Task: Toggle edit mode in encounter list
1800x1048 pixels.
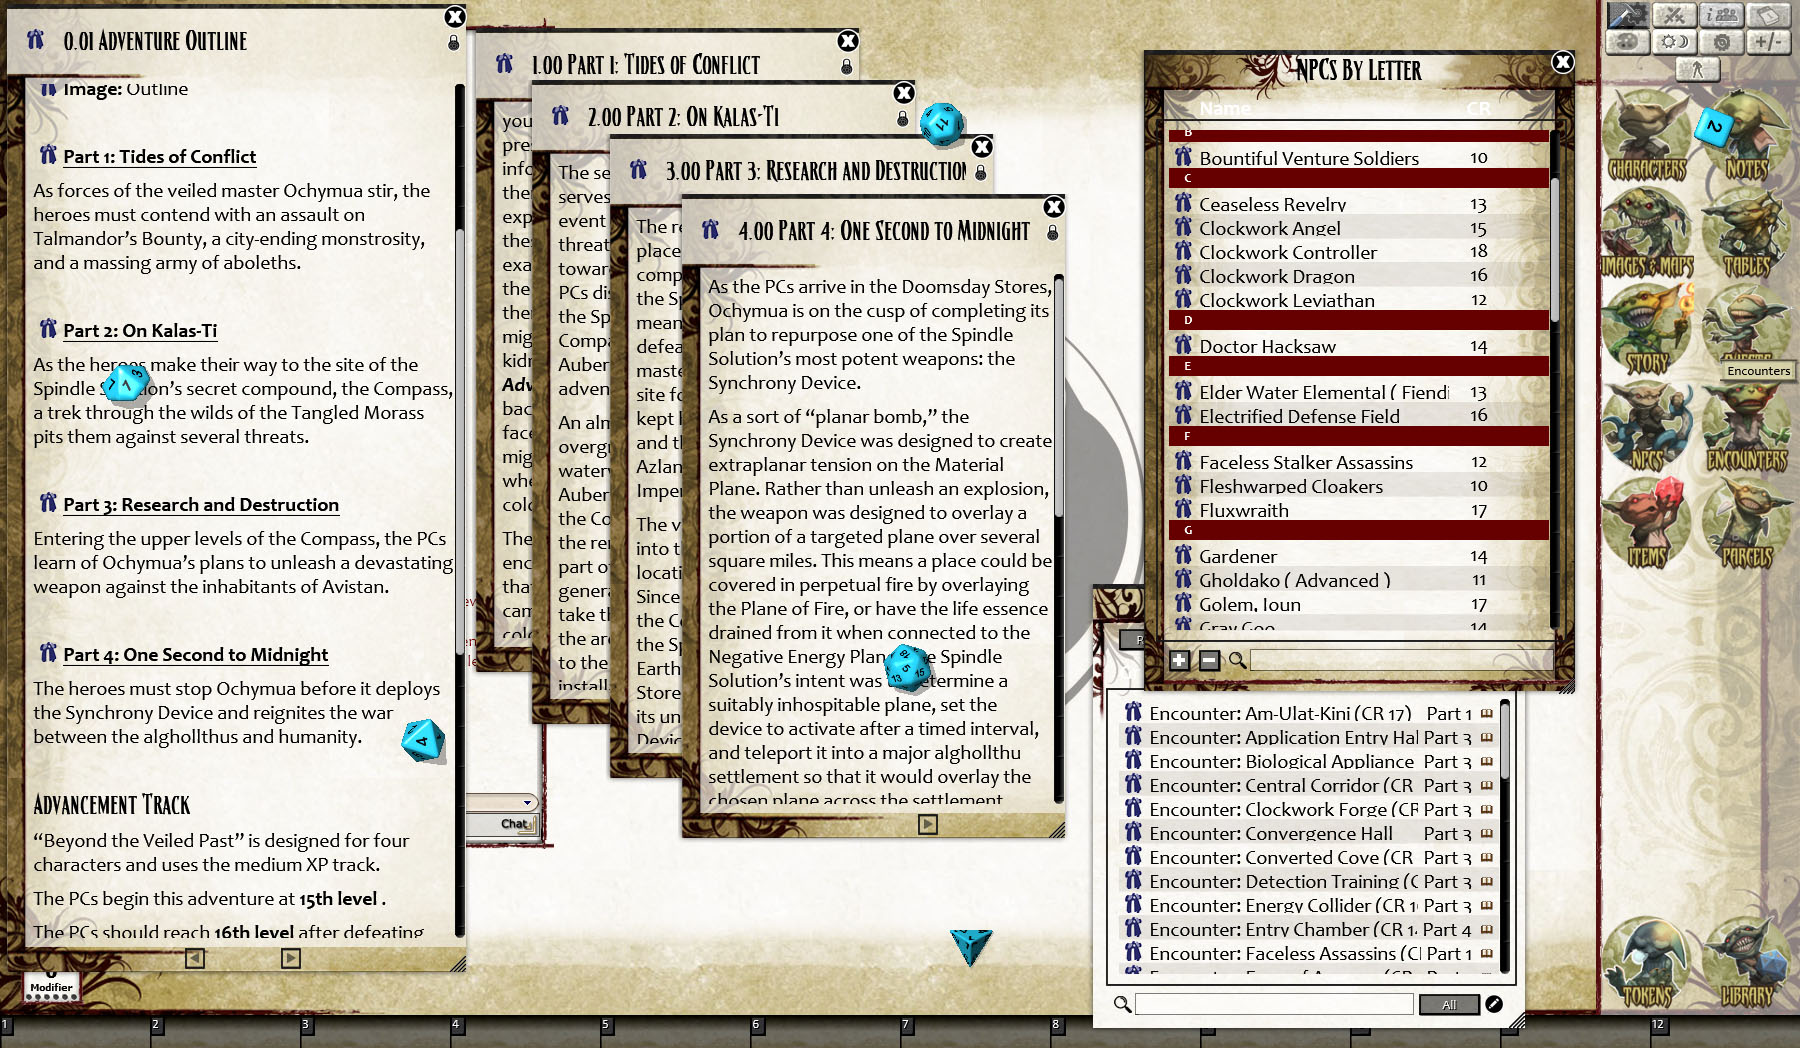Action: 1494,1004
